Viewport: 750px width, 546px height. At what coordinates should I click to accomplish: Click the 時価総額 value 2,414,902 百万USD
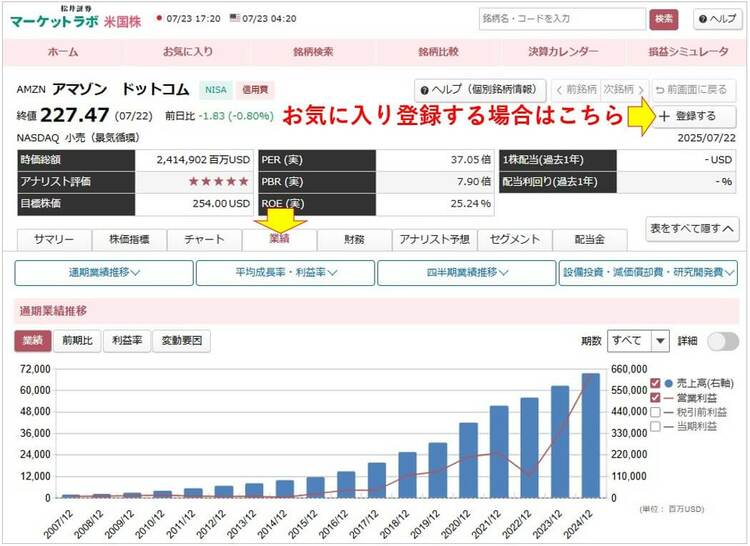point(203,160)
